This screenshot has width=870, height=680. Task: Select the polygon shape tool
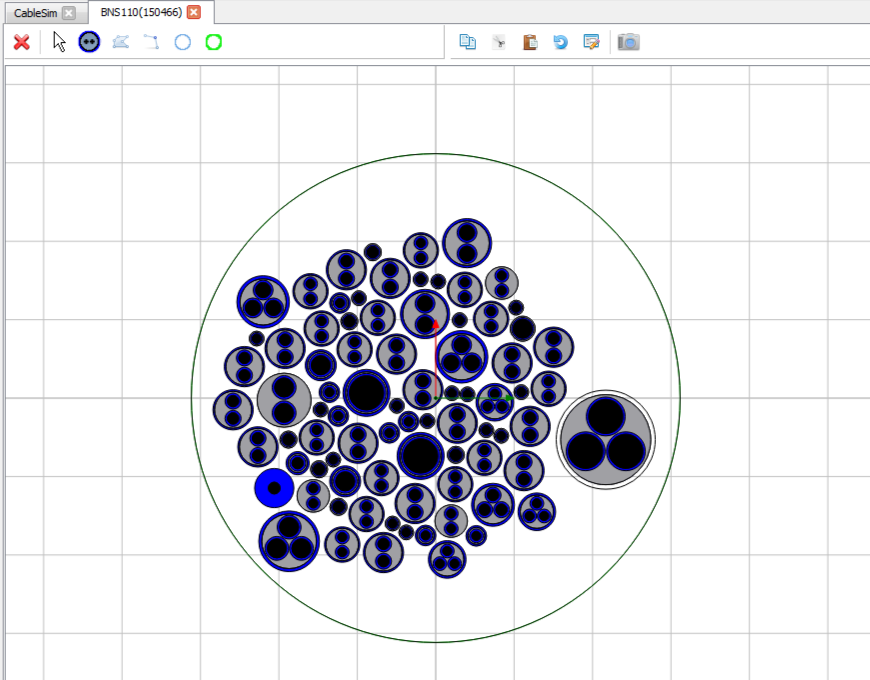pyautogui.click(x=121, y=42)
